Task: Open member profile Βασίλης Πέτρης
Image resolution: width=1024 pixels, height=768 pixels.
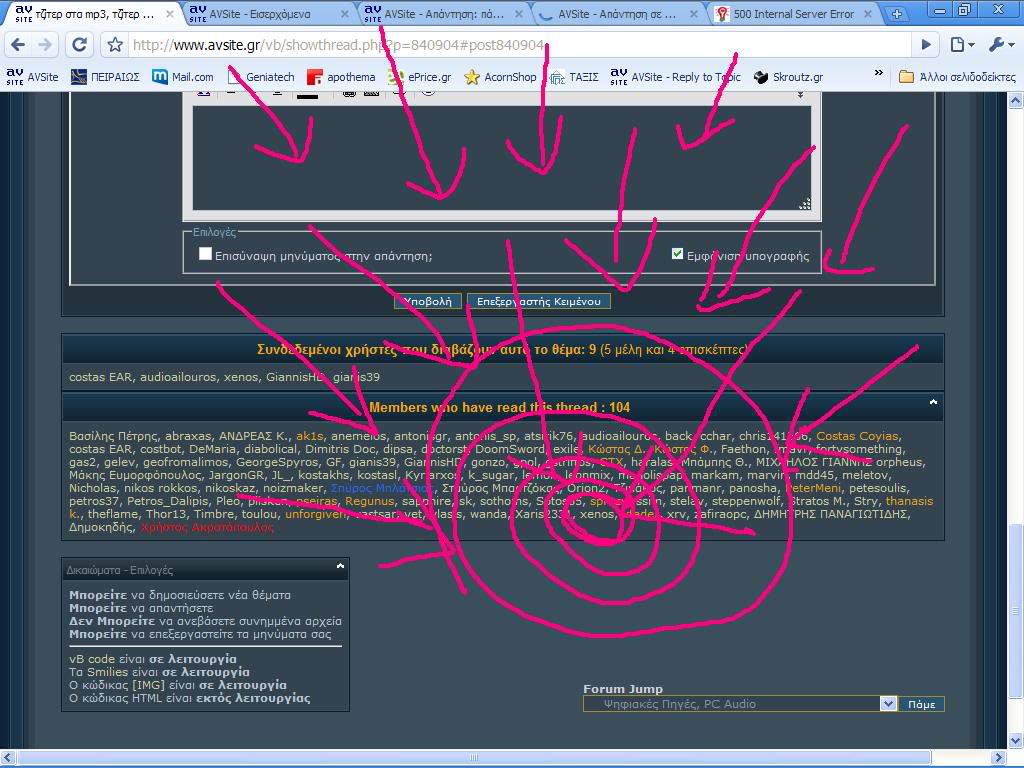Action: click(114, 436)
